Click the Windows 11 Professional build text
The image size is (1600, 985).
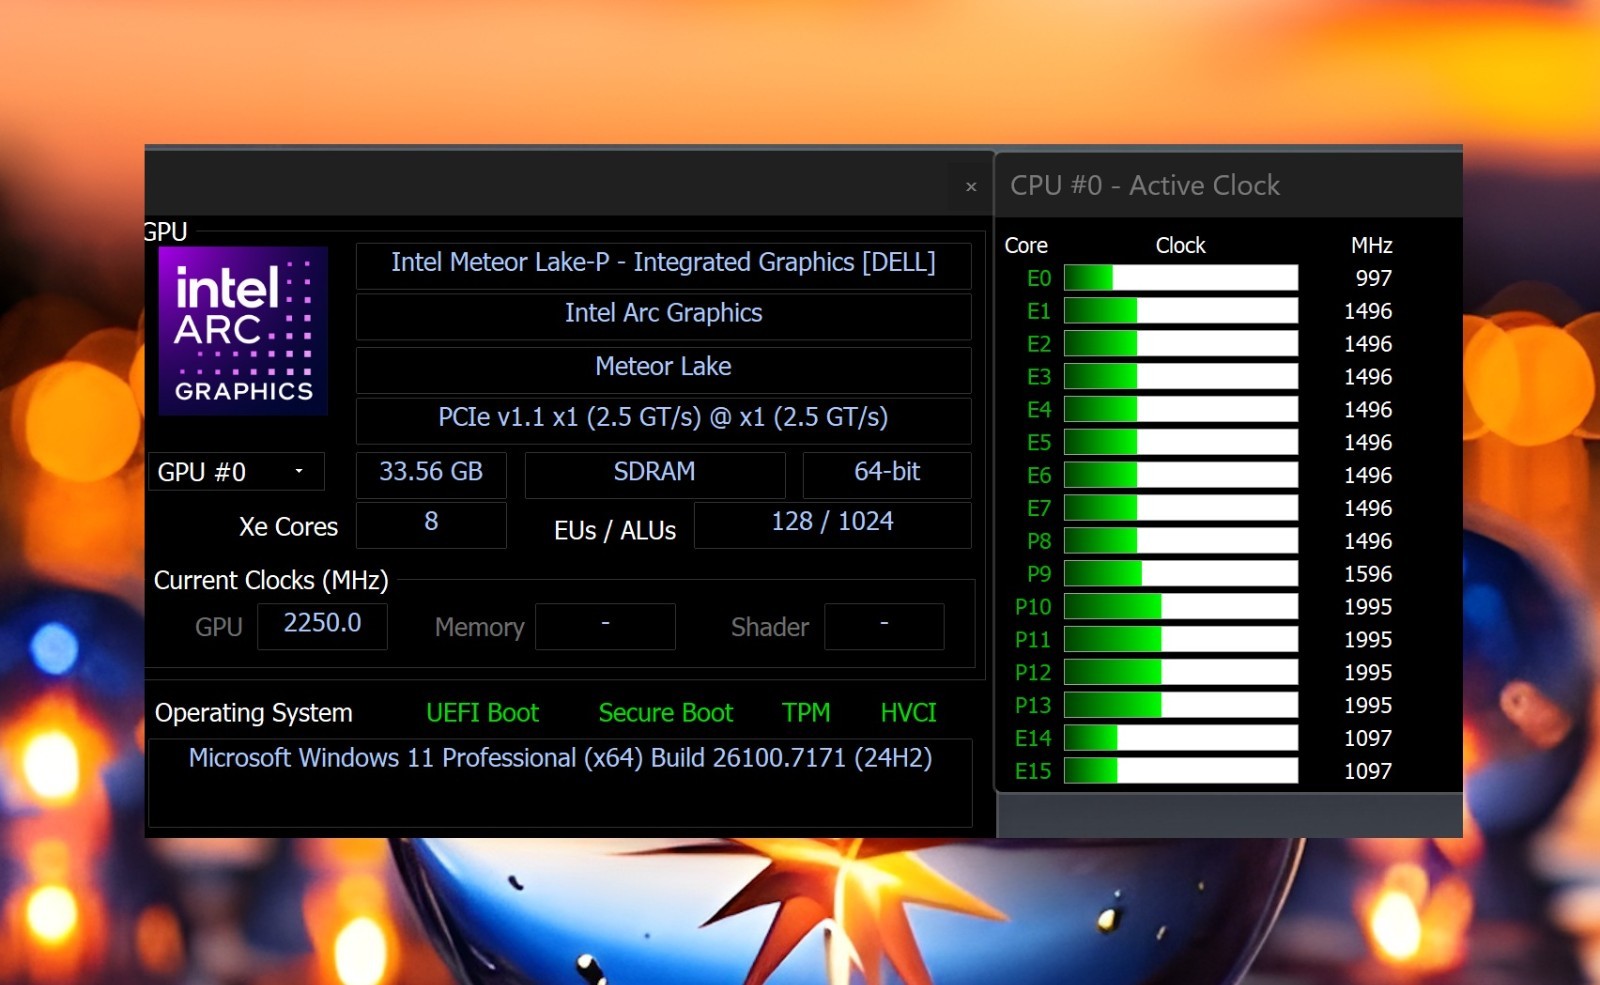click(x=560, y=758)
